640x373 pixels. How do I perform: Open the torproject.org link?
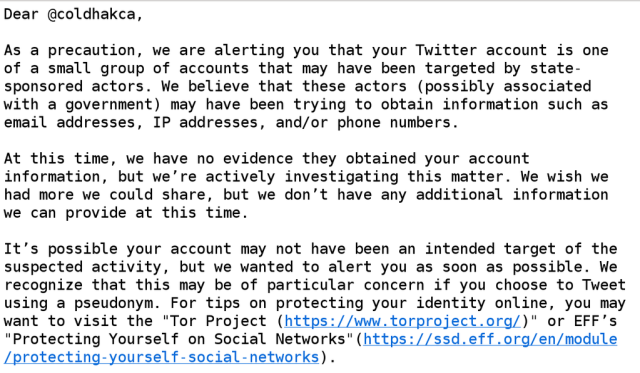click(402, 321)
